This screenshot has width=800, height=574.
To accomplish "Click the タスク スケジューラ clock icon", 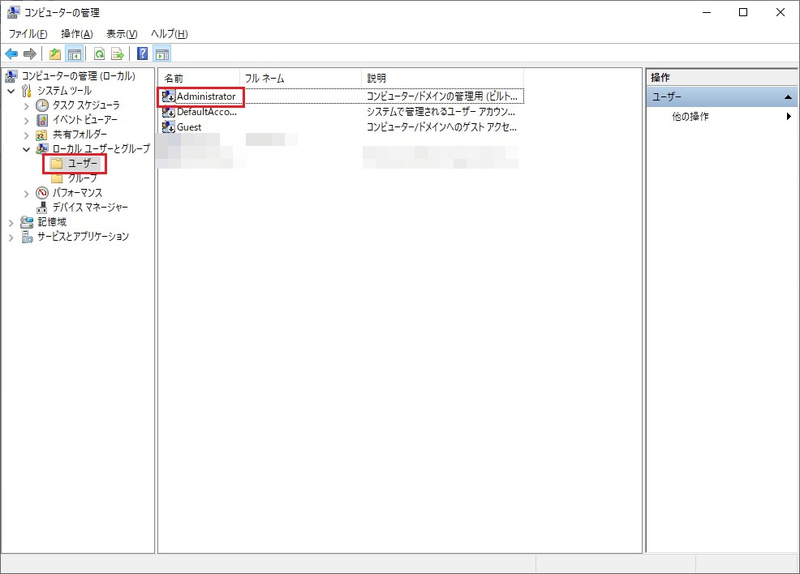I will pos(42,106).
